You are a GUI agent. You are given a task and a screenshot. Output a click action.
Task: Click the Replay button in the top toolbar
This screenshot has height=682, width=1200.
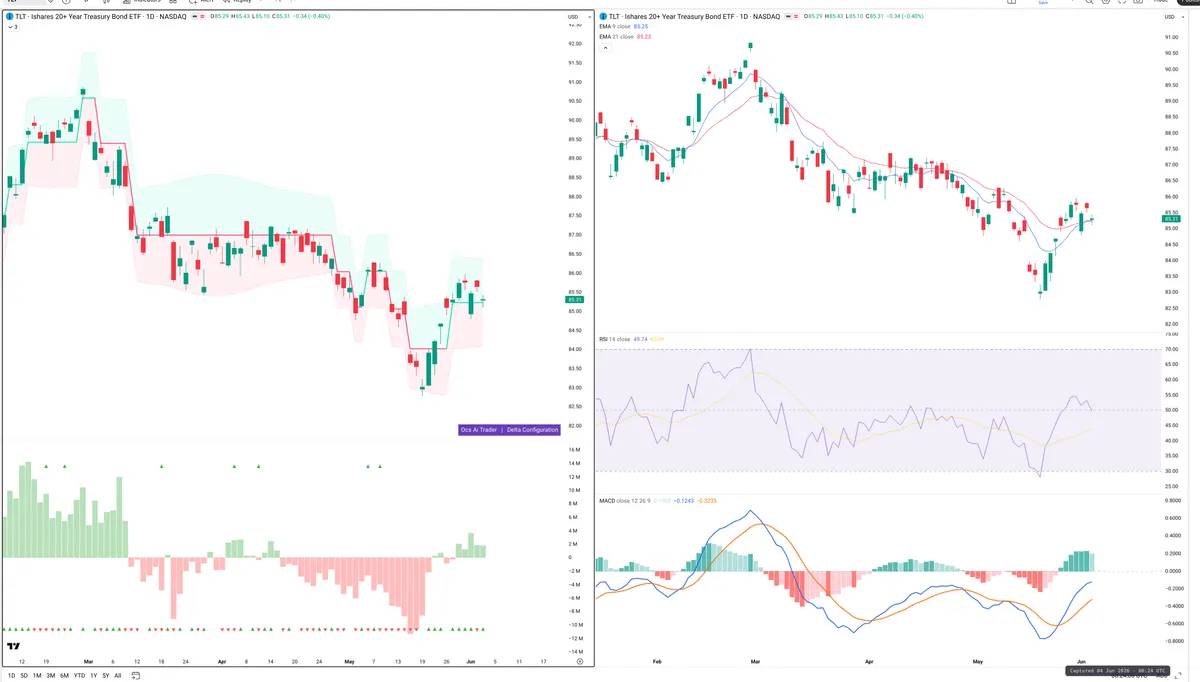click(236, 2)
